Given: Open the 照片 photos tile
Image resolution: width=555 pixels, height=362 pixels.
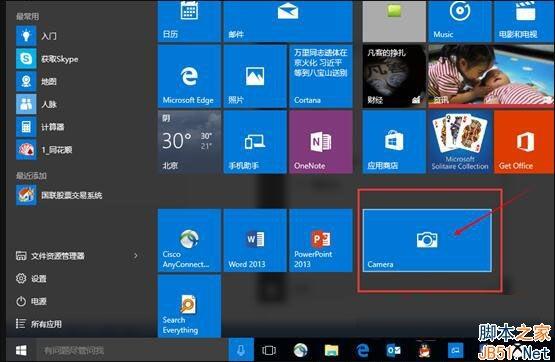Looking at the screenshot, I should click(x=255, y=76).
